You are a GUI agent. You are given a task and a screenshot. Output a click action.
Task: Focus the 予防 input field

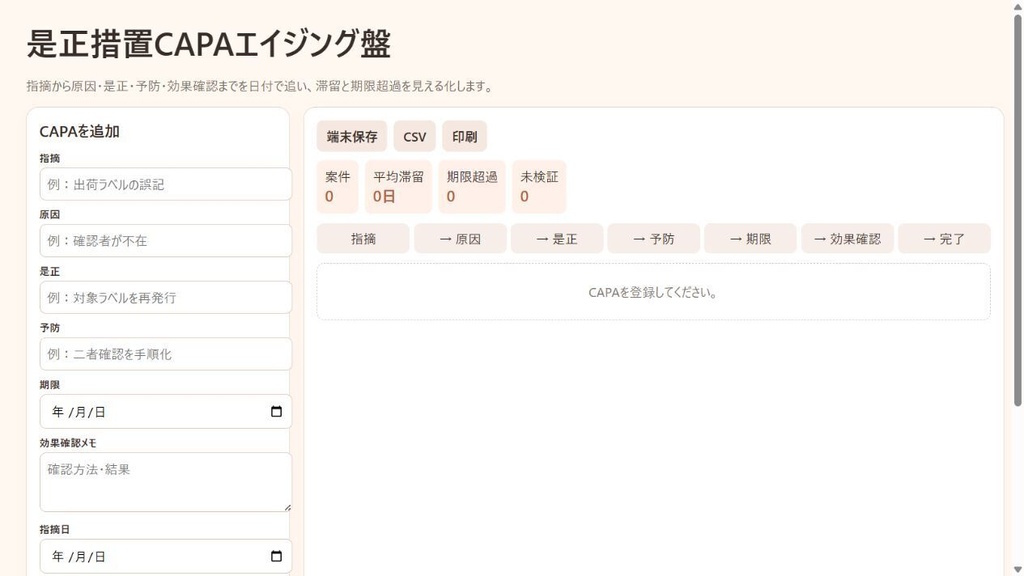[x=166, y=354]
